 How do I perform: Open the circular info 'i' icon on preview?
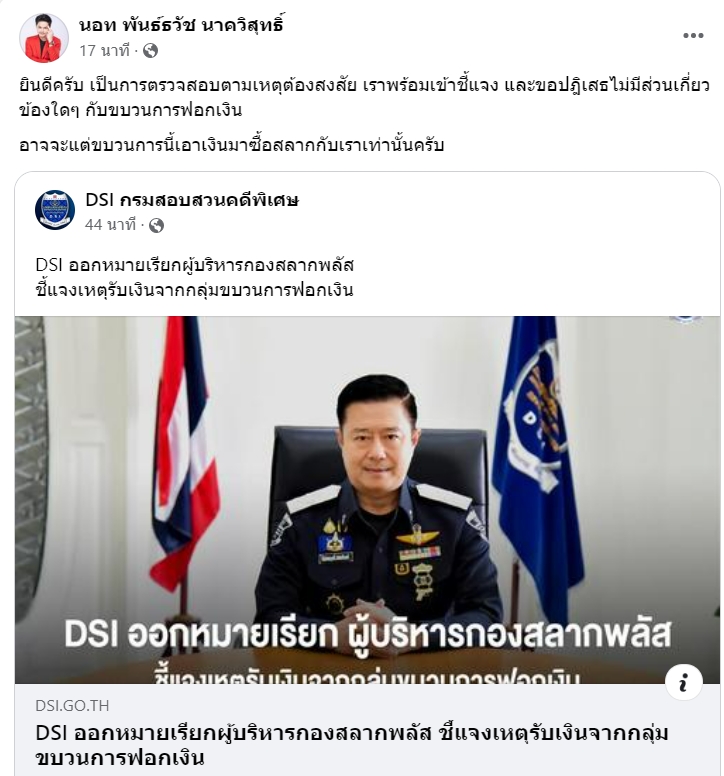[684, 683]
